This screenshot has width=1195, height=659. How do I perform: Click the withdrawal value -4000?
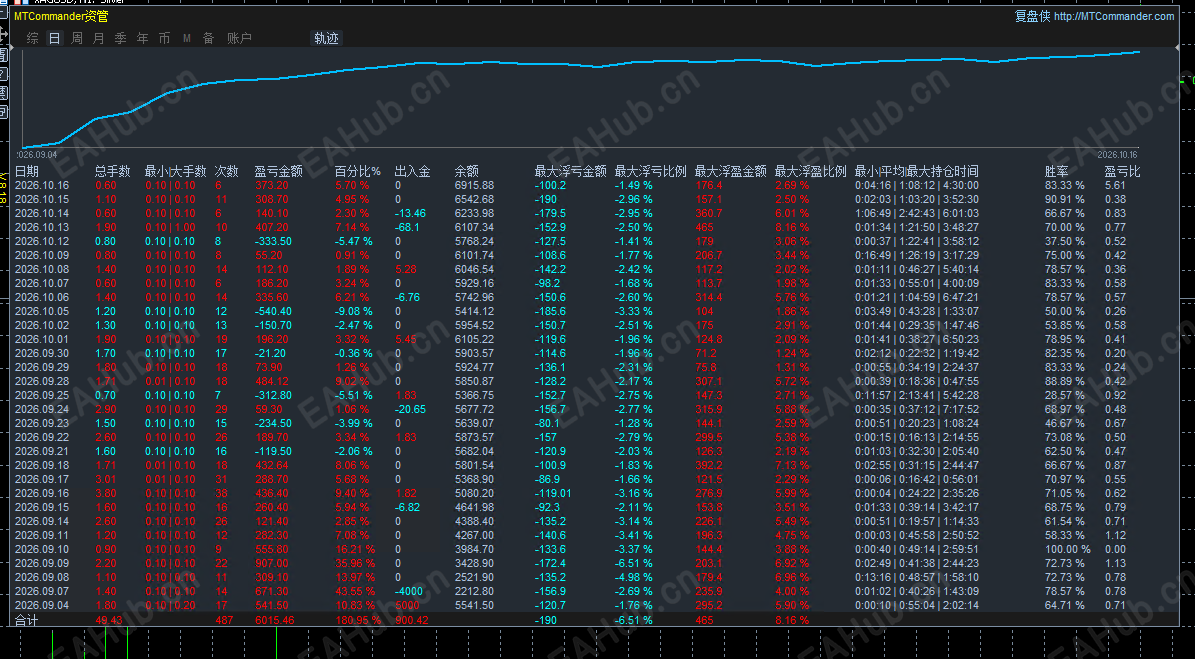[x=410, y=592]
